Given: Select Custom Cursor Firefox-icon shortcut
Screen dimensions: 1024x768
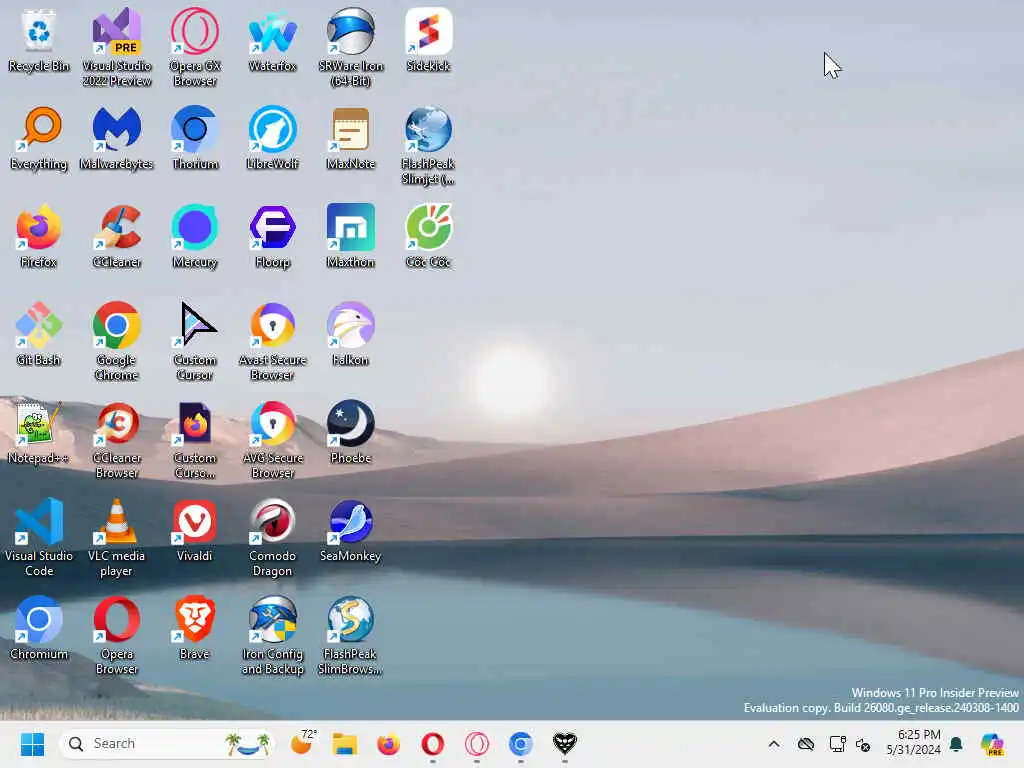Looking at the screenshot, I should [x=195, y=439].
